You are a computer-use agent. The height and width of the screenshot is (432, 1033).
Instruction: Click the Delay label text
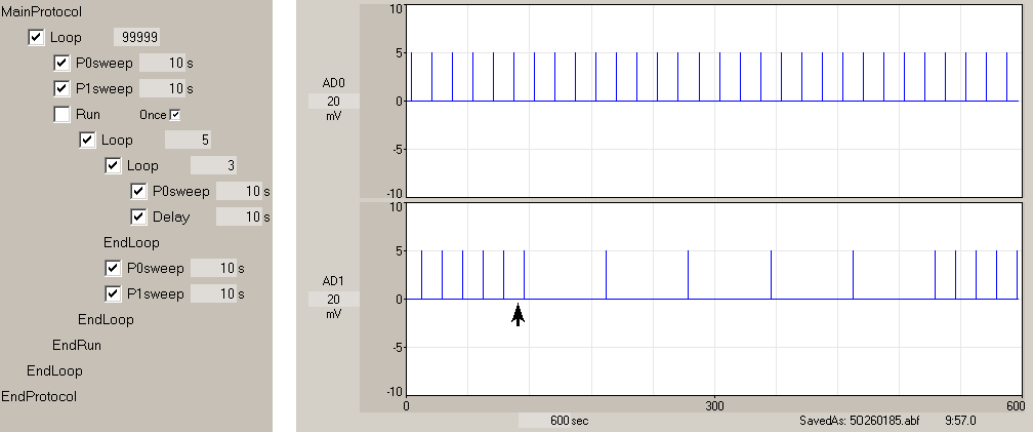tap(171, 217)
